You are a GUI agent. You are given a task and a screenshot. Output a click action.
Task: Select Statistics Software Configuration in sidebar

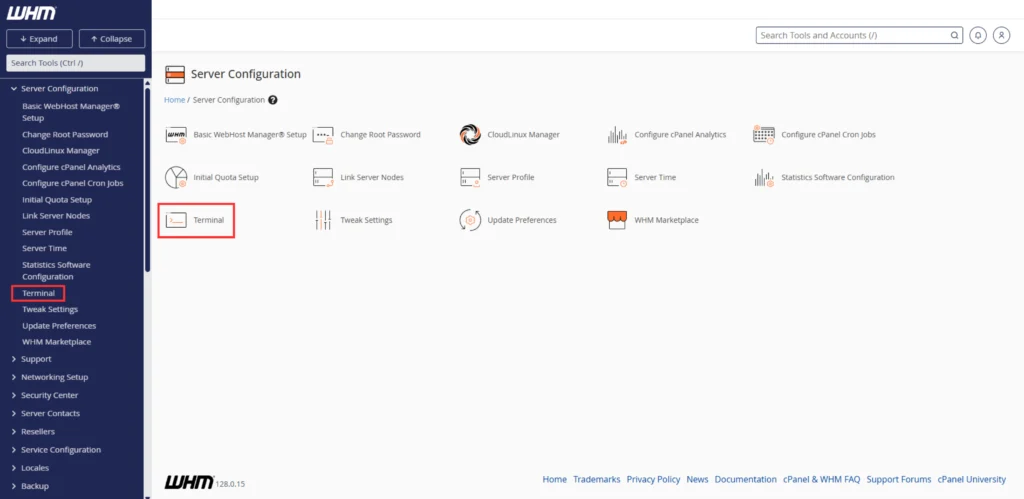[56, 270]
